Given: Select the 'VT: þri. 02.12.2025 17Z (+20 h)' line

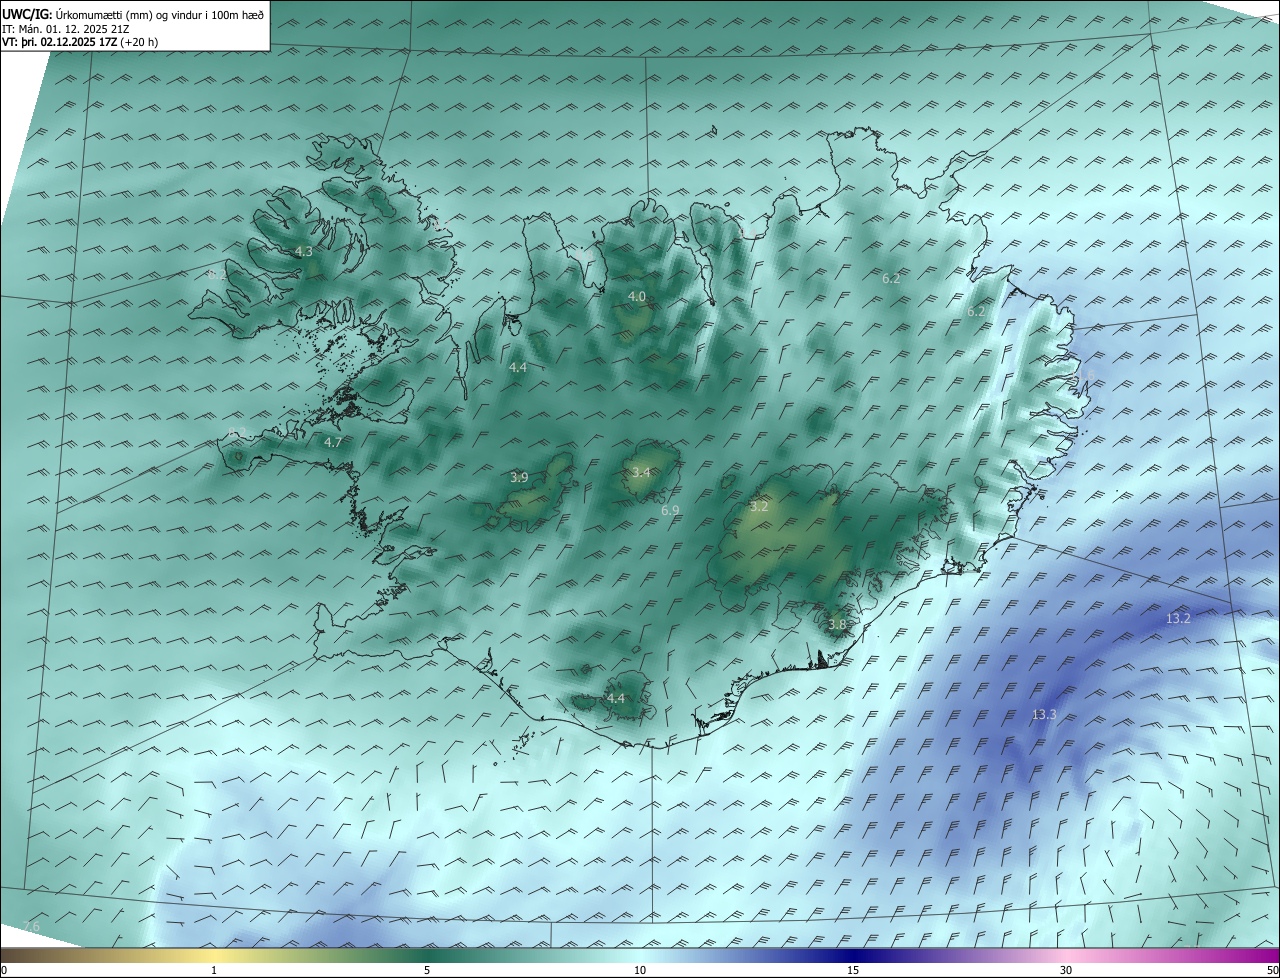Looking at the screenshot, I should tap(80, 43).
